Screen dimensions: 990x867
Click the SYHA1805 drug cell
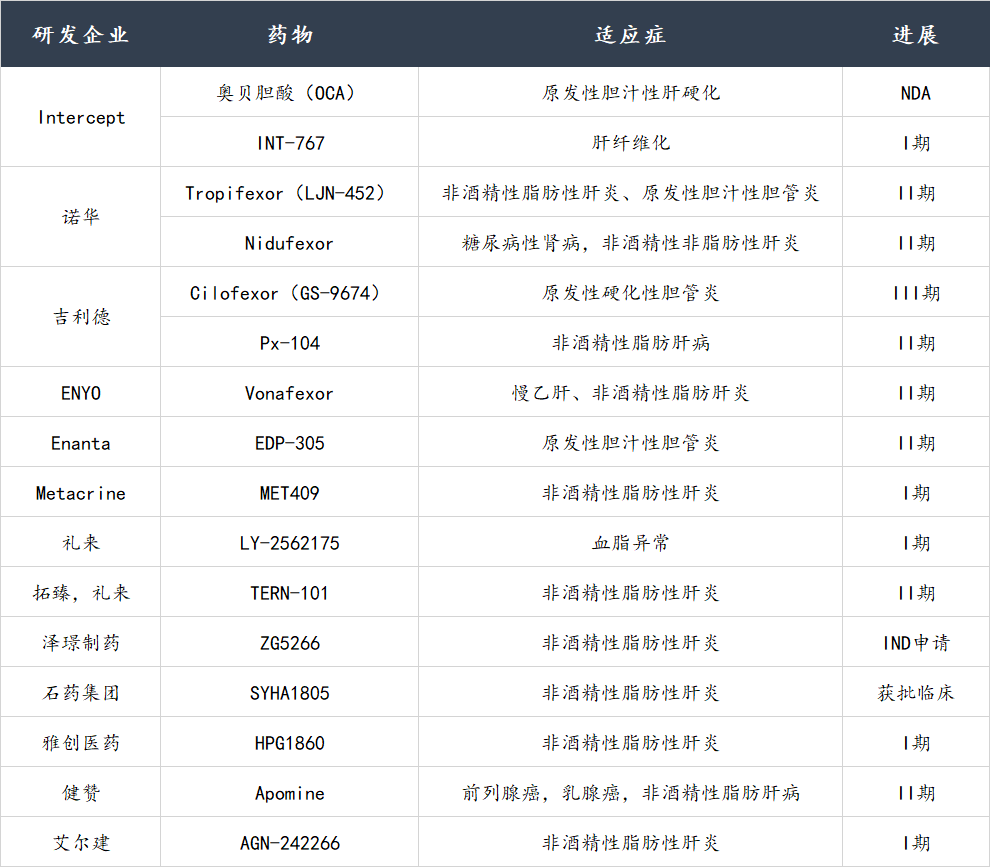[289, 691]
